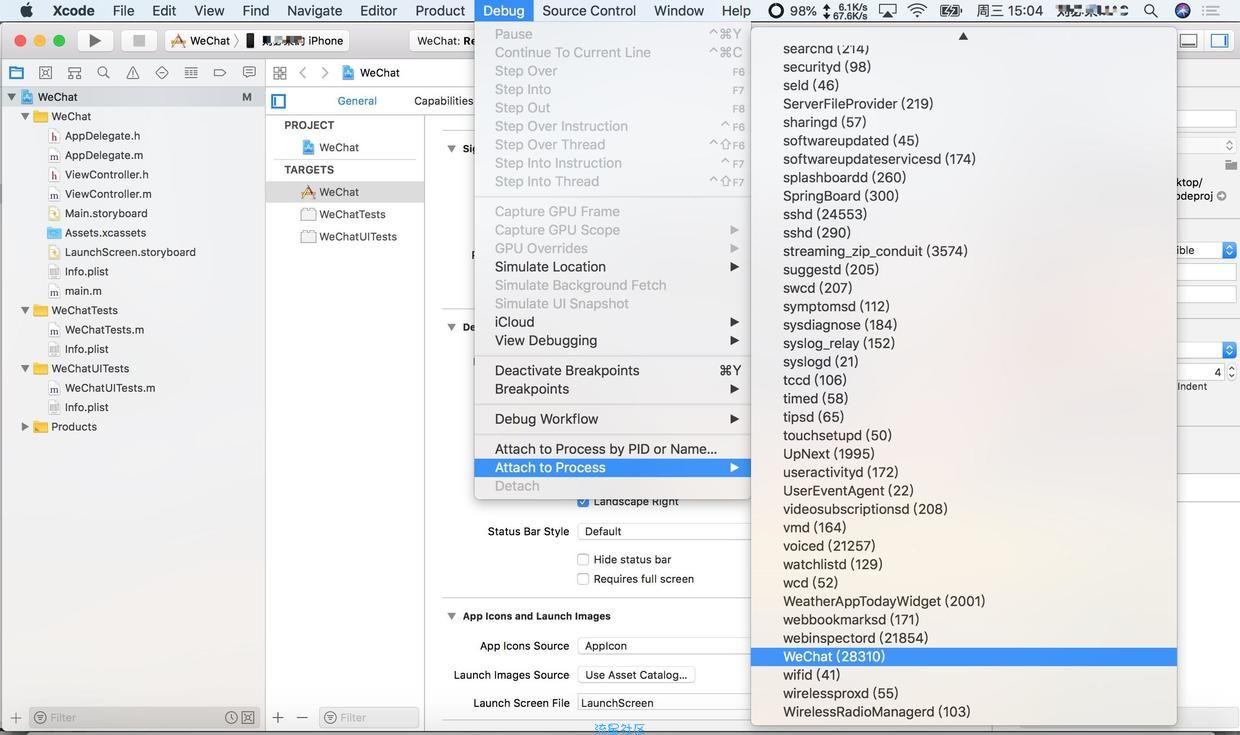Expand the Products folder

click(x=25, y=427)
